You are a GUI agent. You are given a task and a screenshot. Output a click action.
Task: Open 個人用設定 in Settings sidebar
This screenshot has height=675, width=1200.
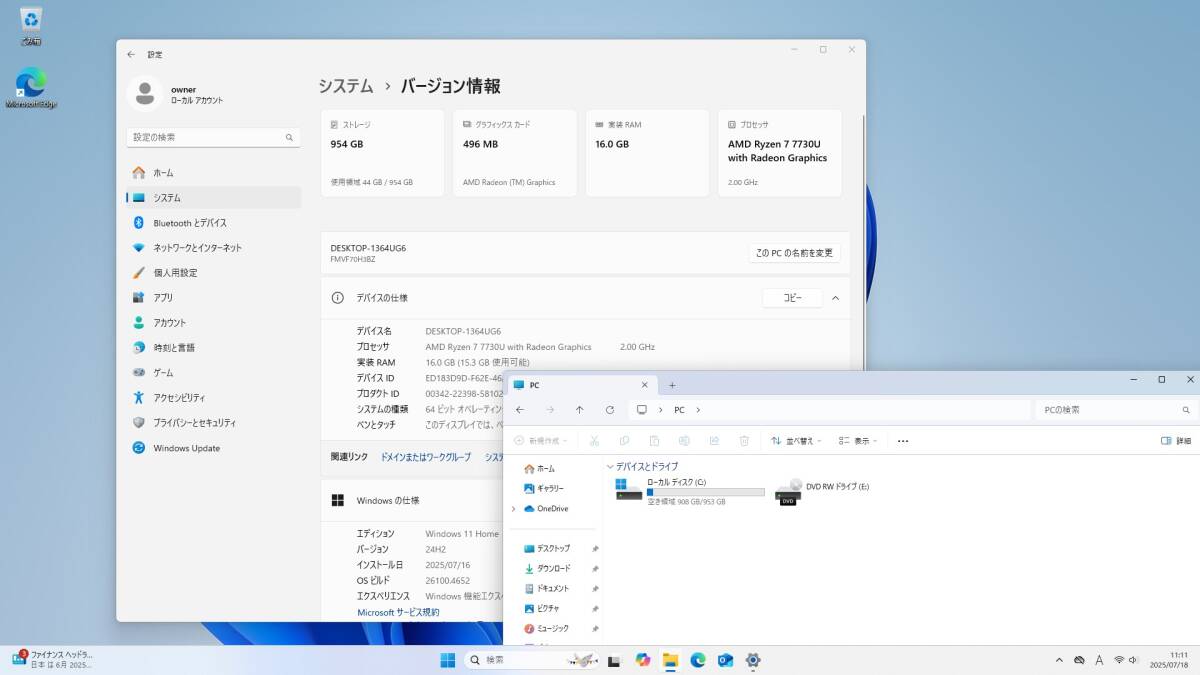[213, 273]
